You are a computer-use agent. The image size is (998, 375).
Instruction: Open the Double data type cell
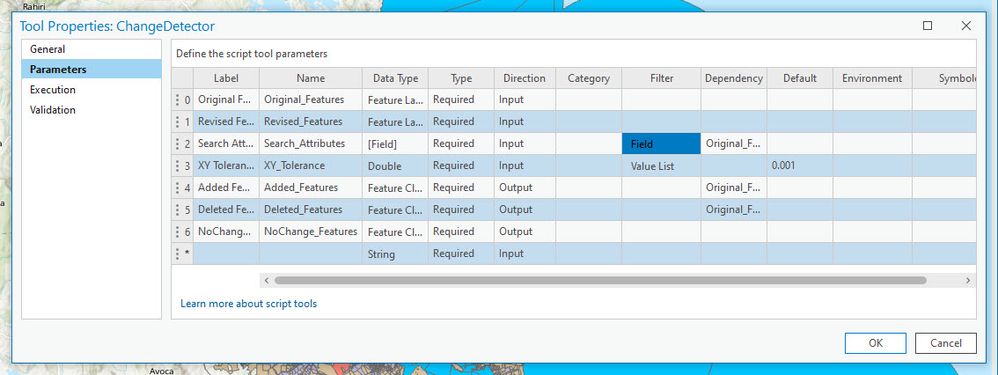coord(395,166)
